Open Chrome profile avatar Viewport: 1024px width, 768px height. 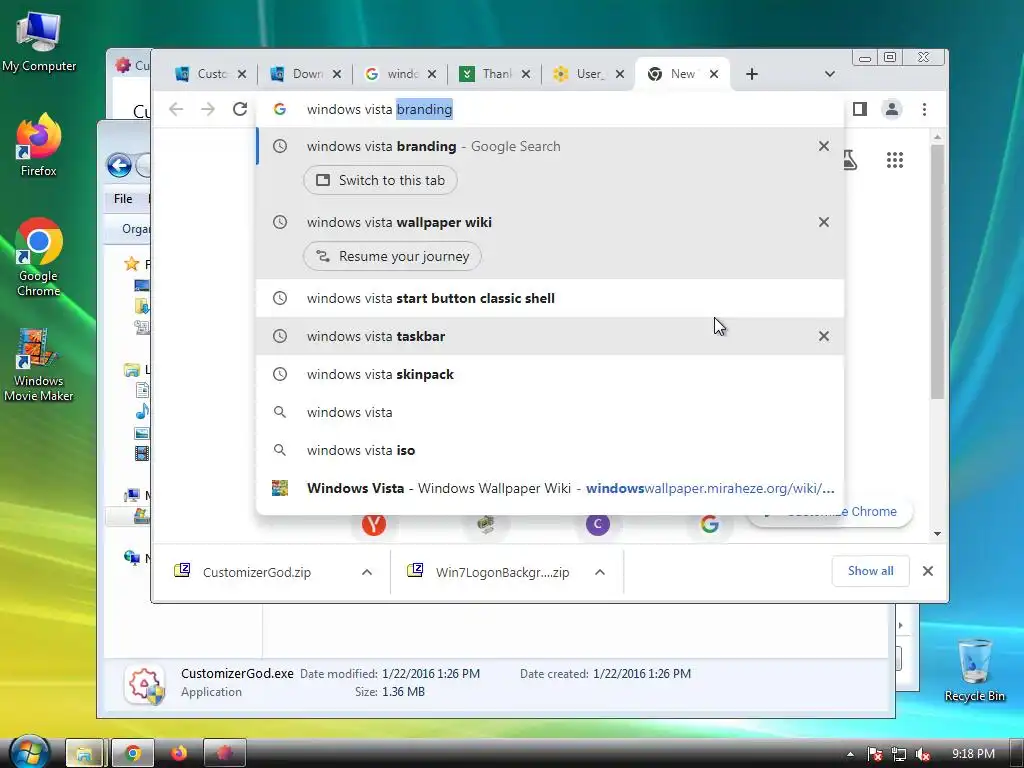891,109
